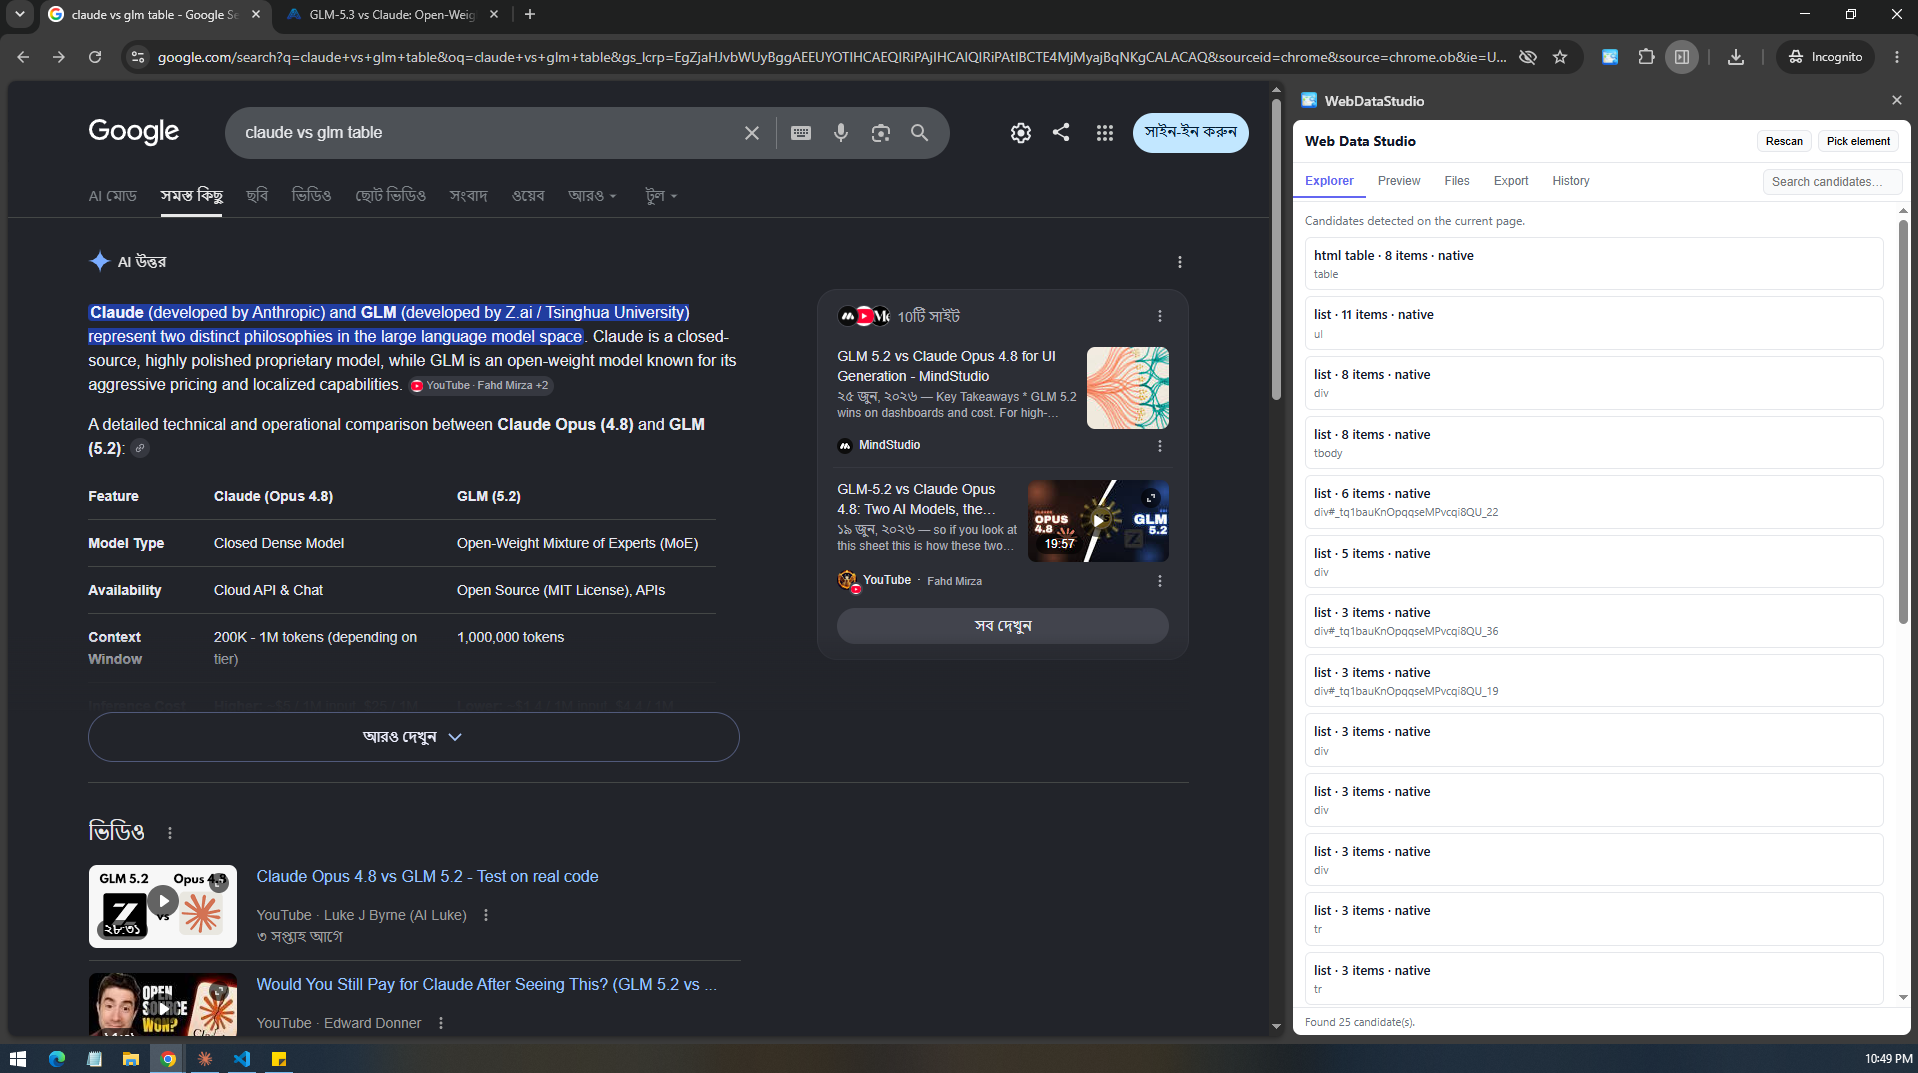Screen dimensions: 1918x1073
Task: Open Google Lens image search
Action: [x=880, y=133]
